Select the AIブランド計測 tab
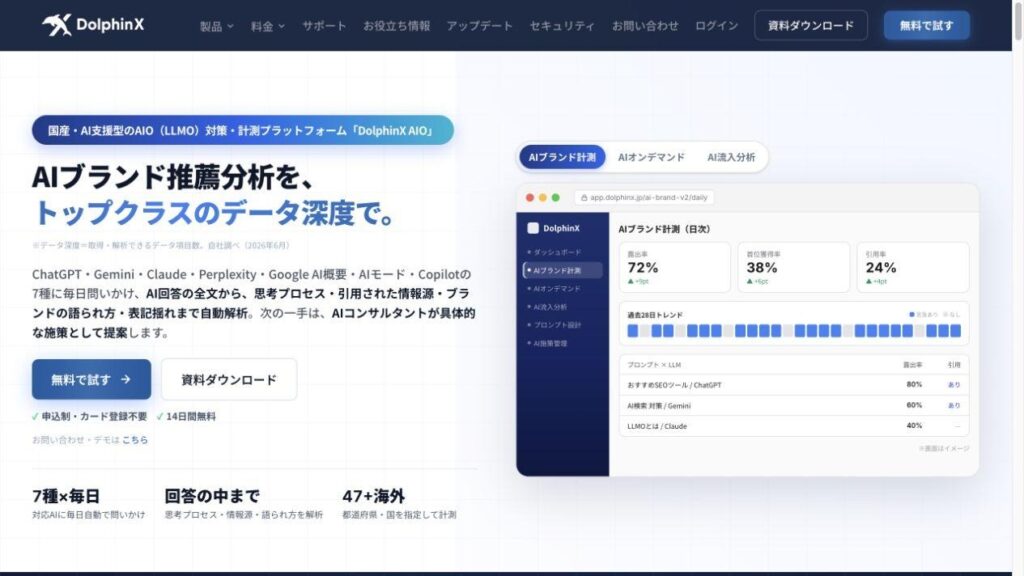 (562, 157)
